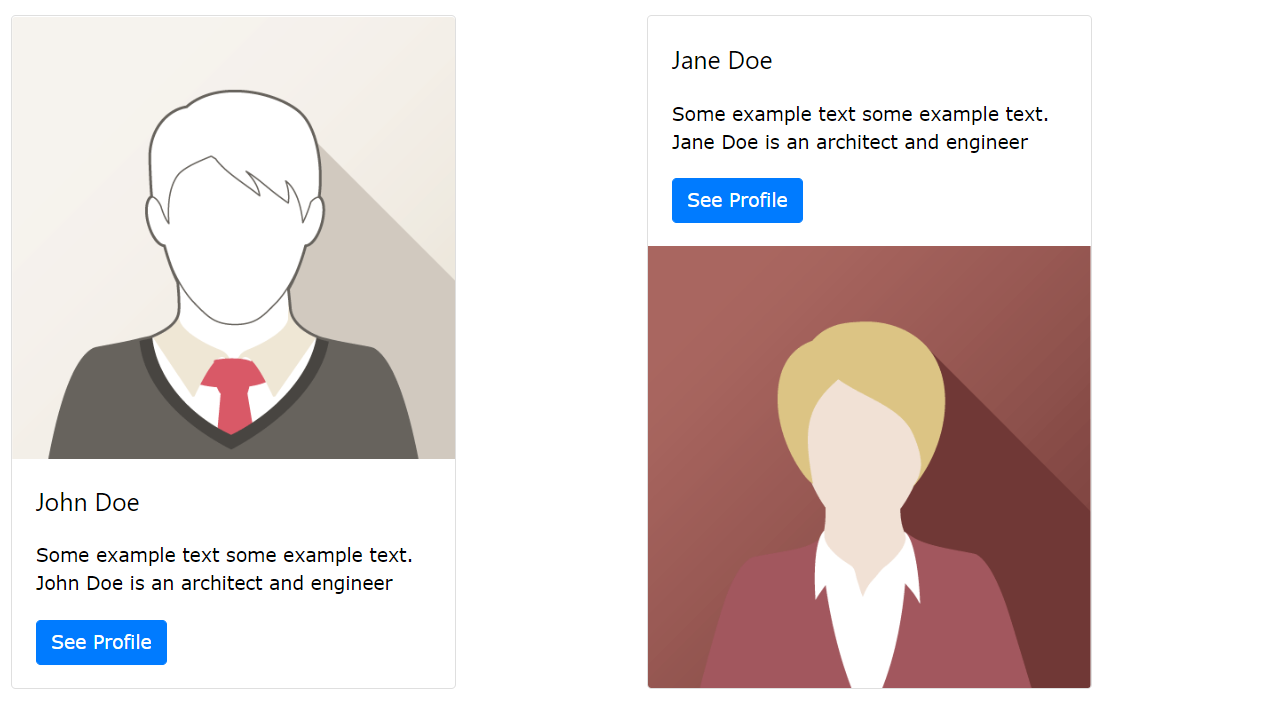The height and width of the screenshot is (708, 1286).
Task: Select the John Doe card title
Action: click(88, 502)
